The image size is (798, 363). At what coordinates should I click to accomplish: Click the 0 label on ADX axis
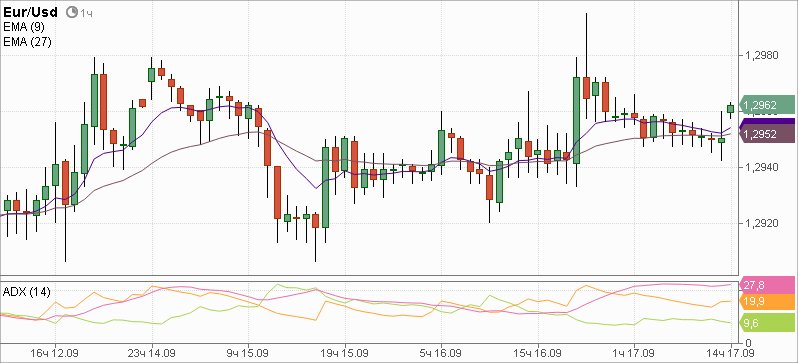pyautogui.click(x=747, y=342)
